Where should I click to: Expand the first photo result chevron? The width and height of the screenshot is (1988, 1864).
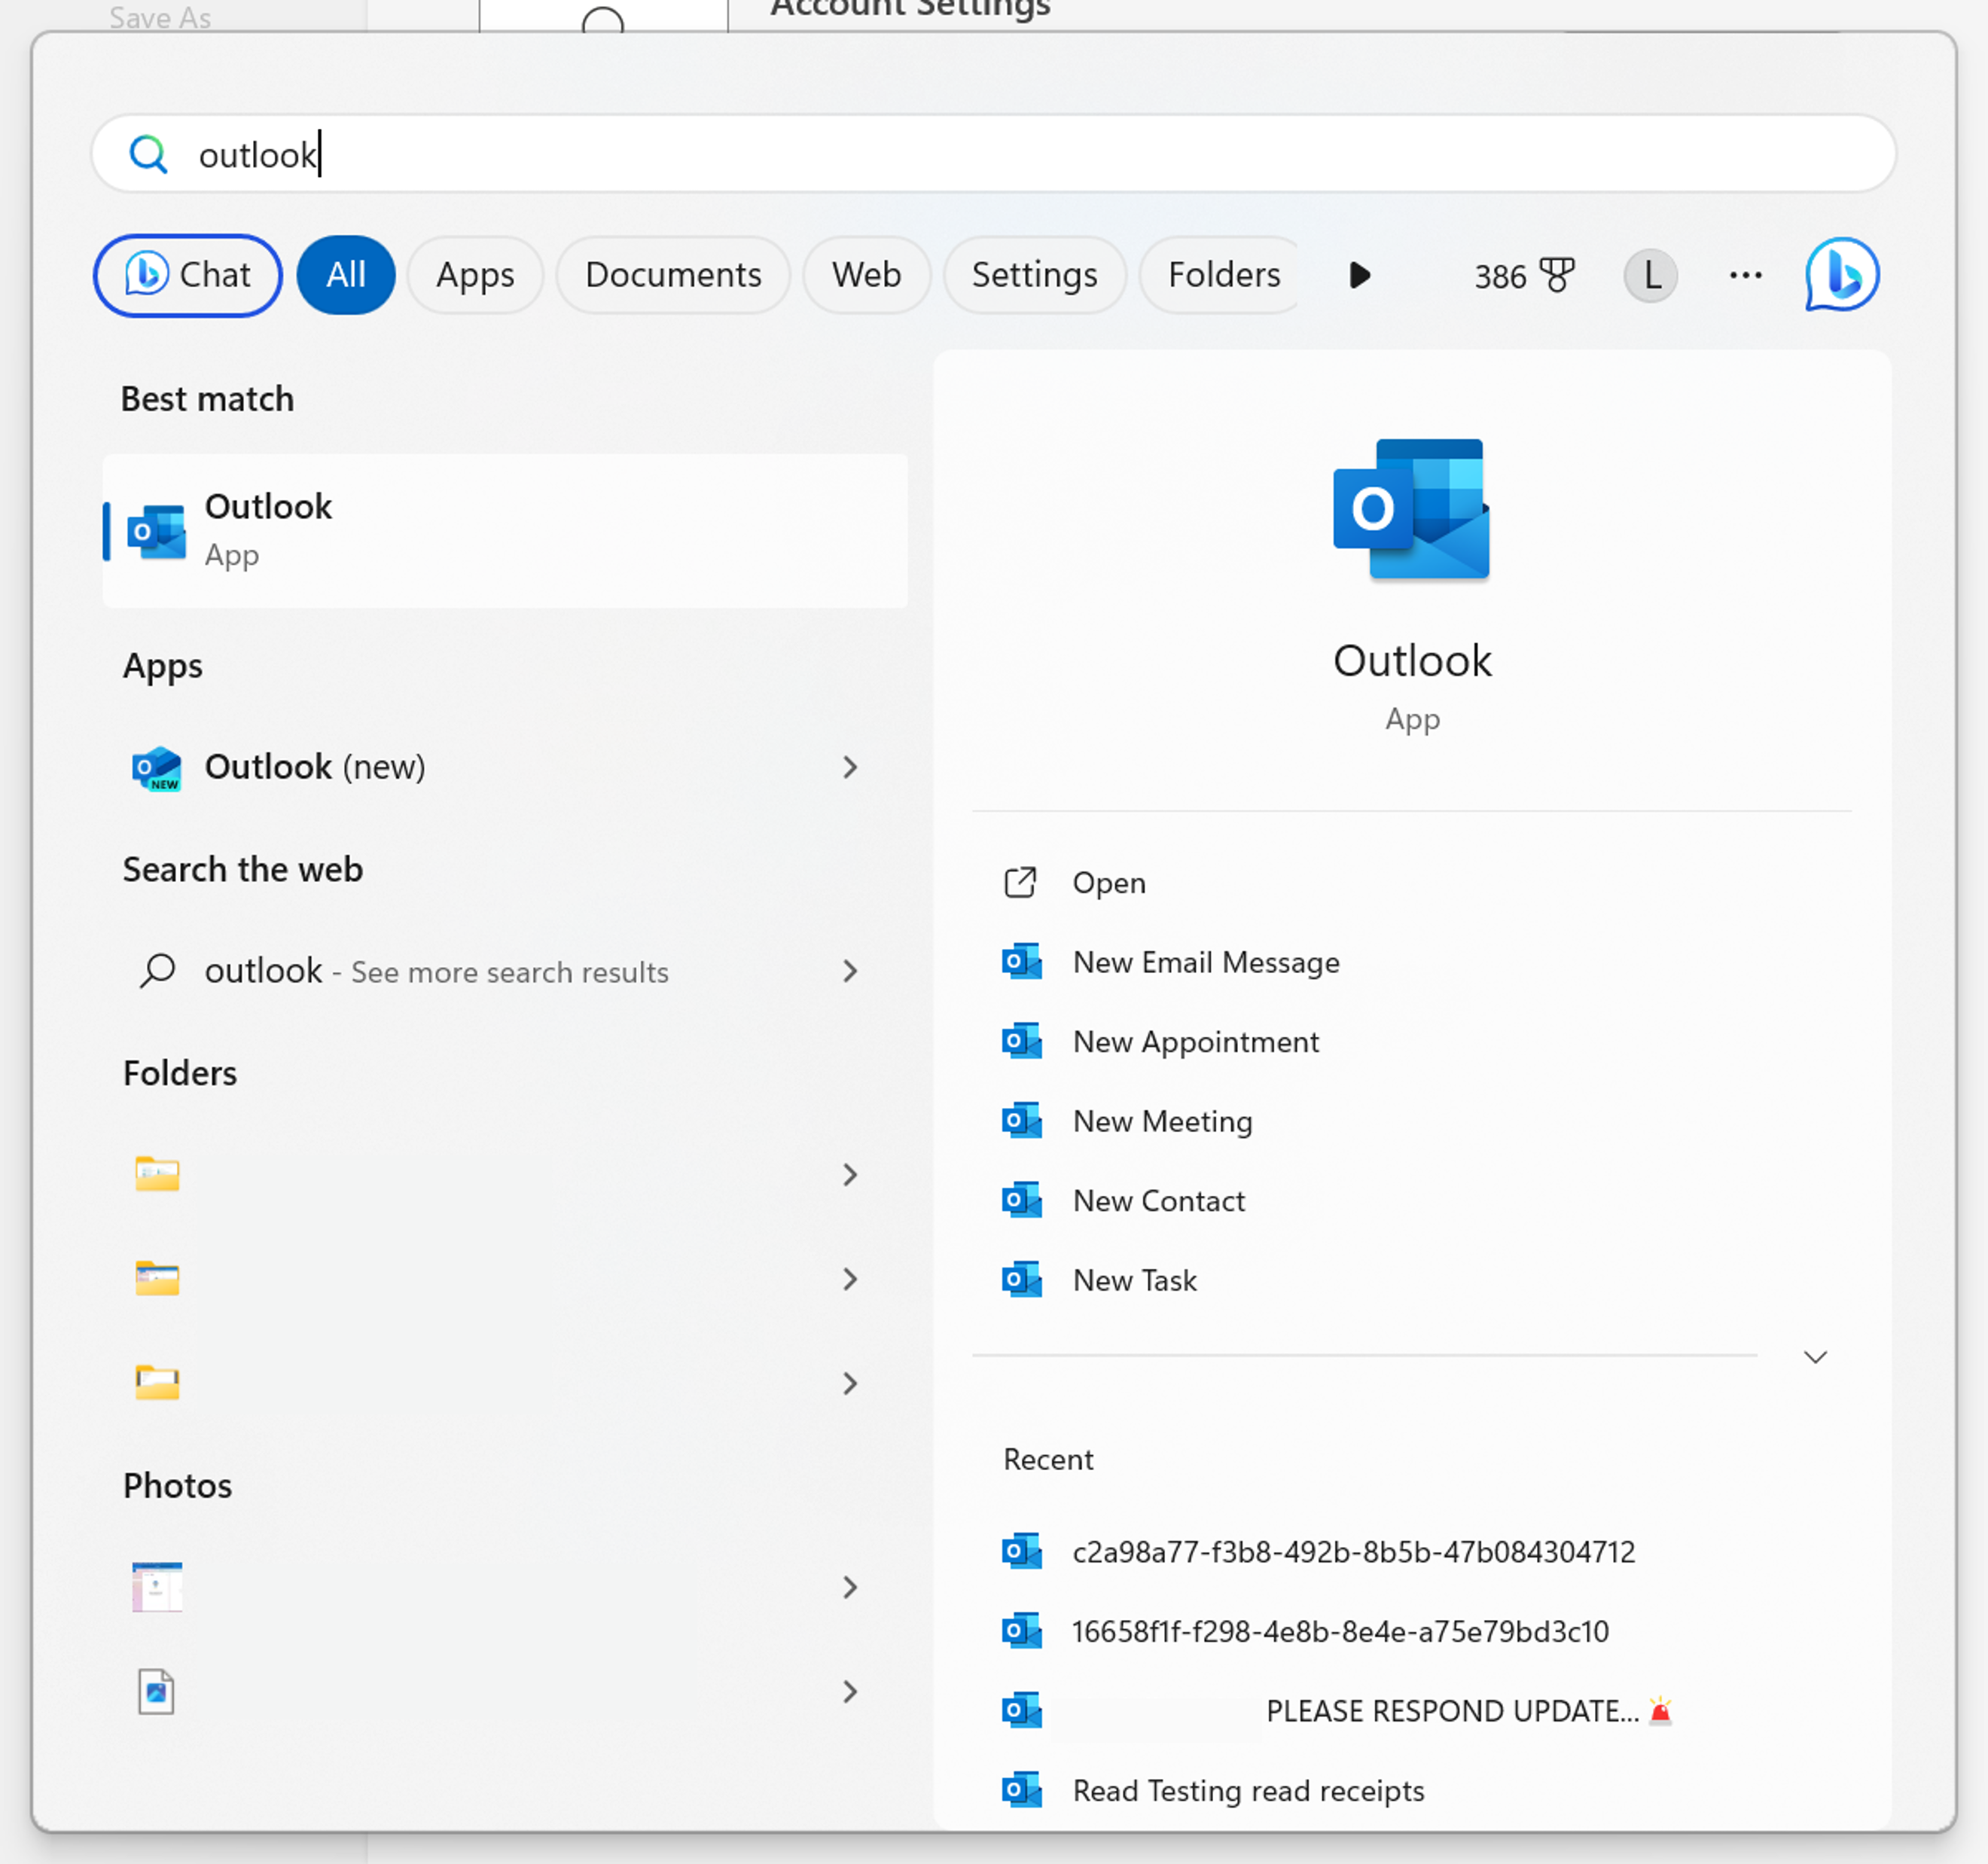(849, 1587)
